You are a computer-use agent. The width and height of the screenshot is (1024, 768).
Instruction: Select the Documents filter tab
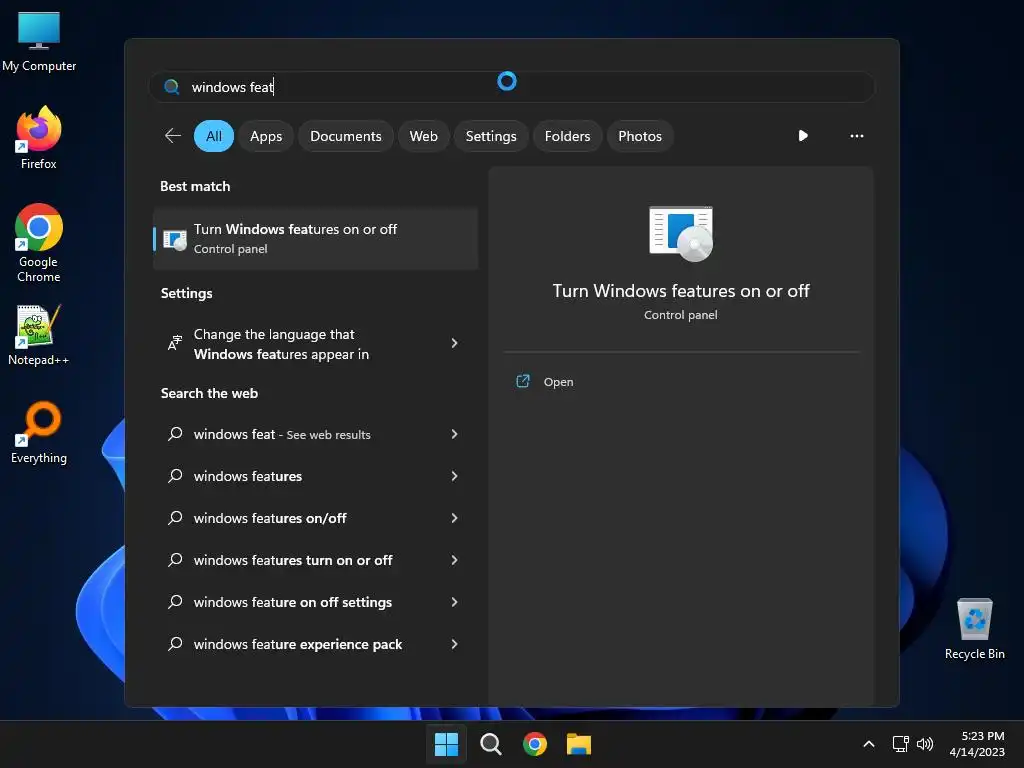(345, 136)
